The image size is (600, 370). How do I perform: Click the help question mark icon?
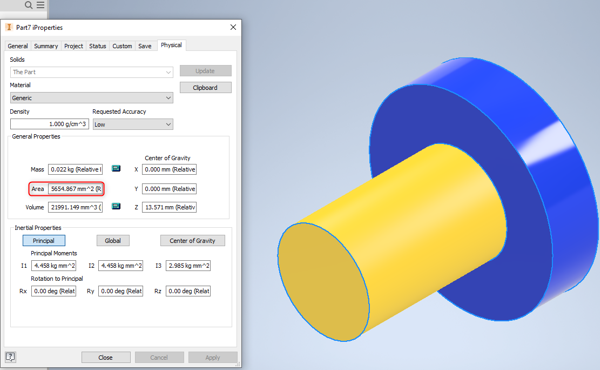pyautogui.click(x=10, y=357)
